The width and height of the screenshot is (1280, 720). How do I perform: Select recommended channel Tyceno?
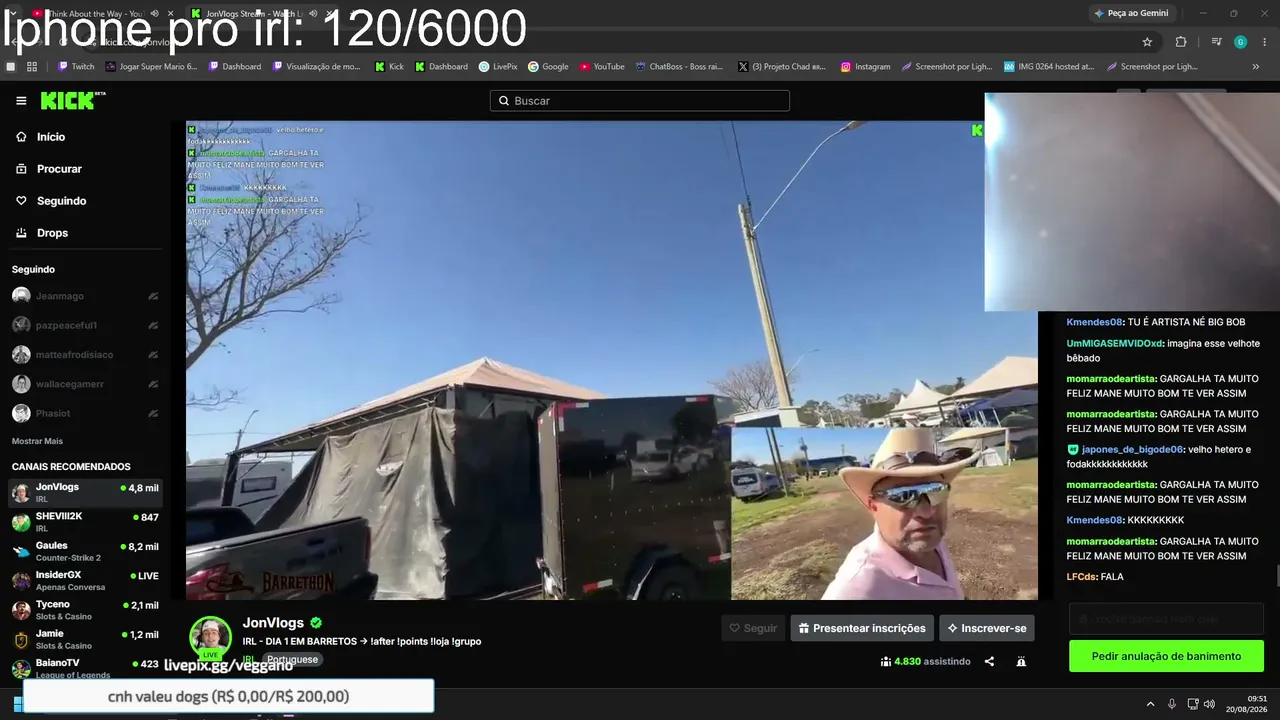[x=83, y=609]
